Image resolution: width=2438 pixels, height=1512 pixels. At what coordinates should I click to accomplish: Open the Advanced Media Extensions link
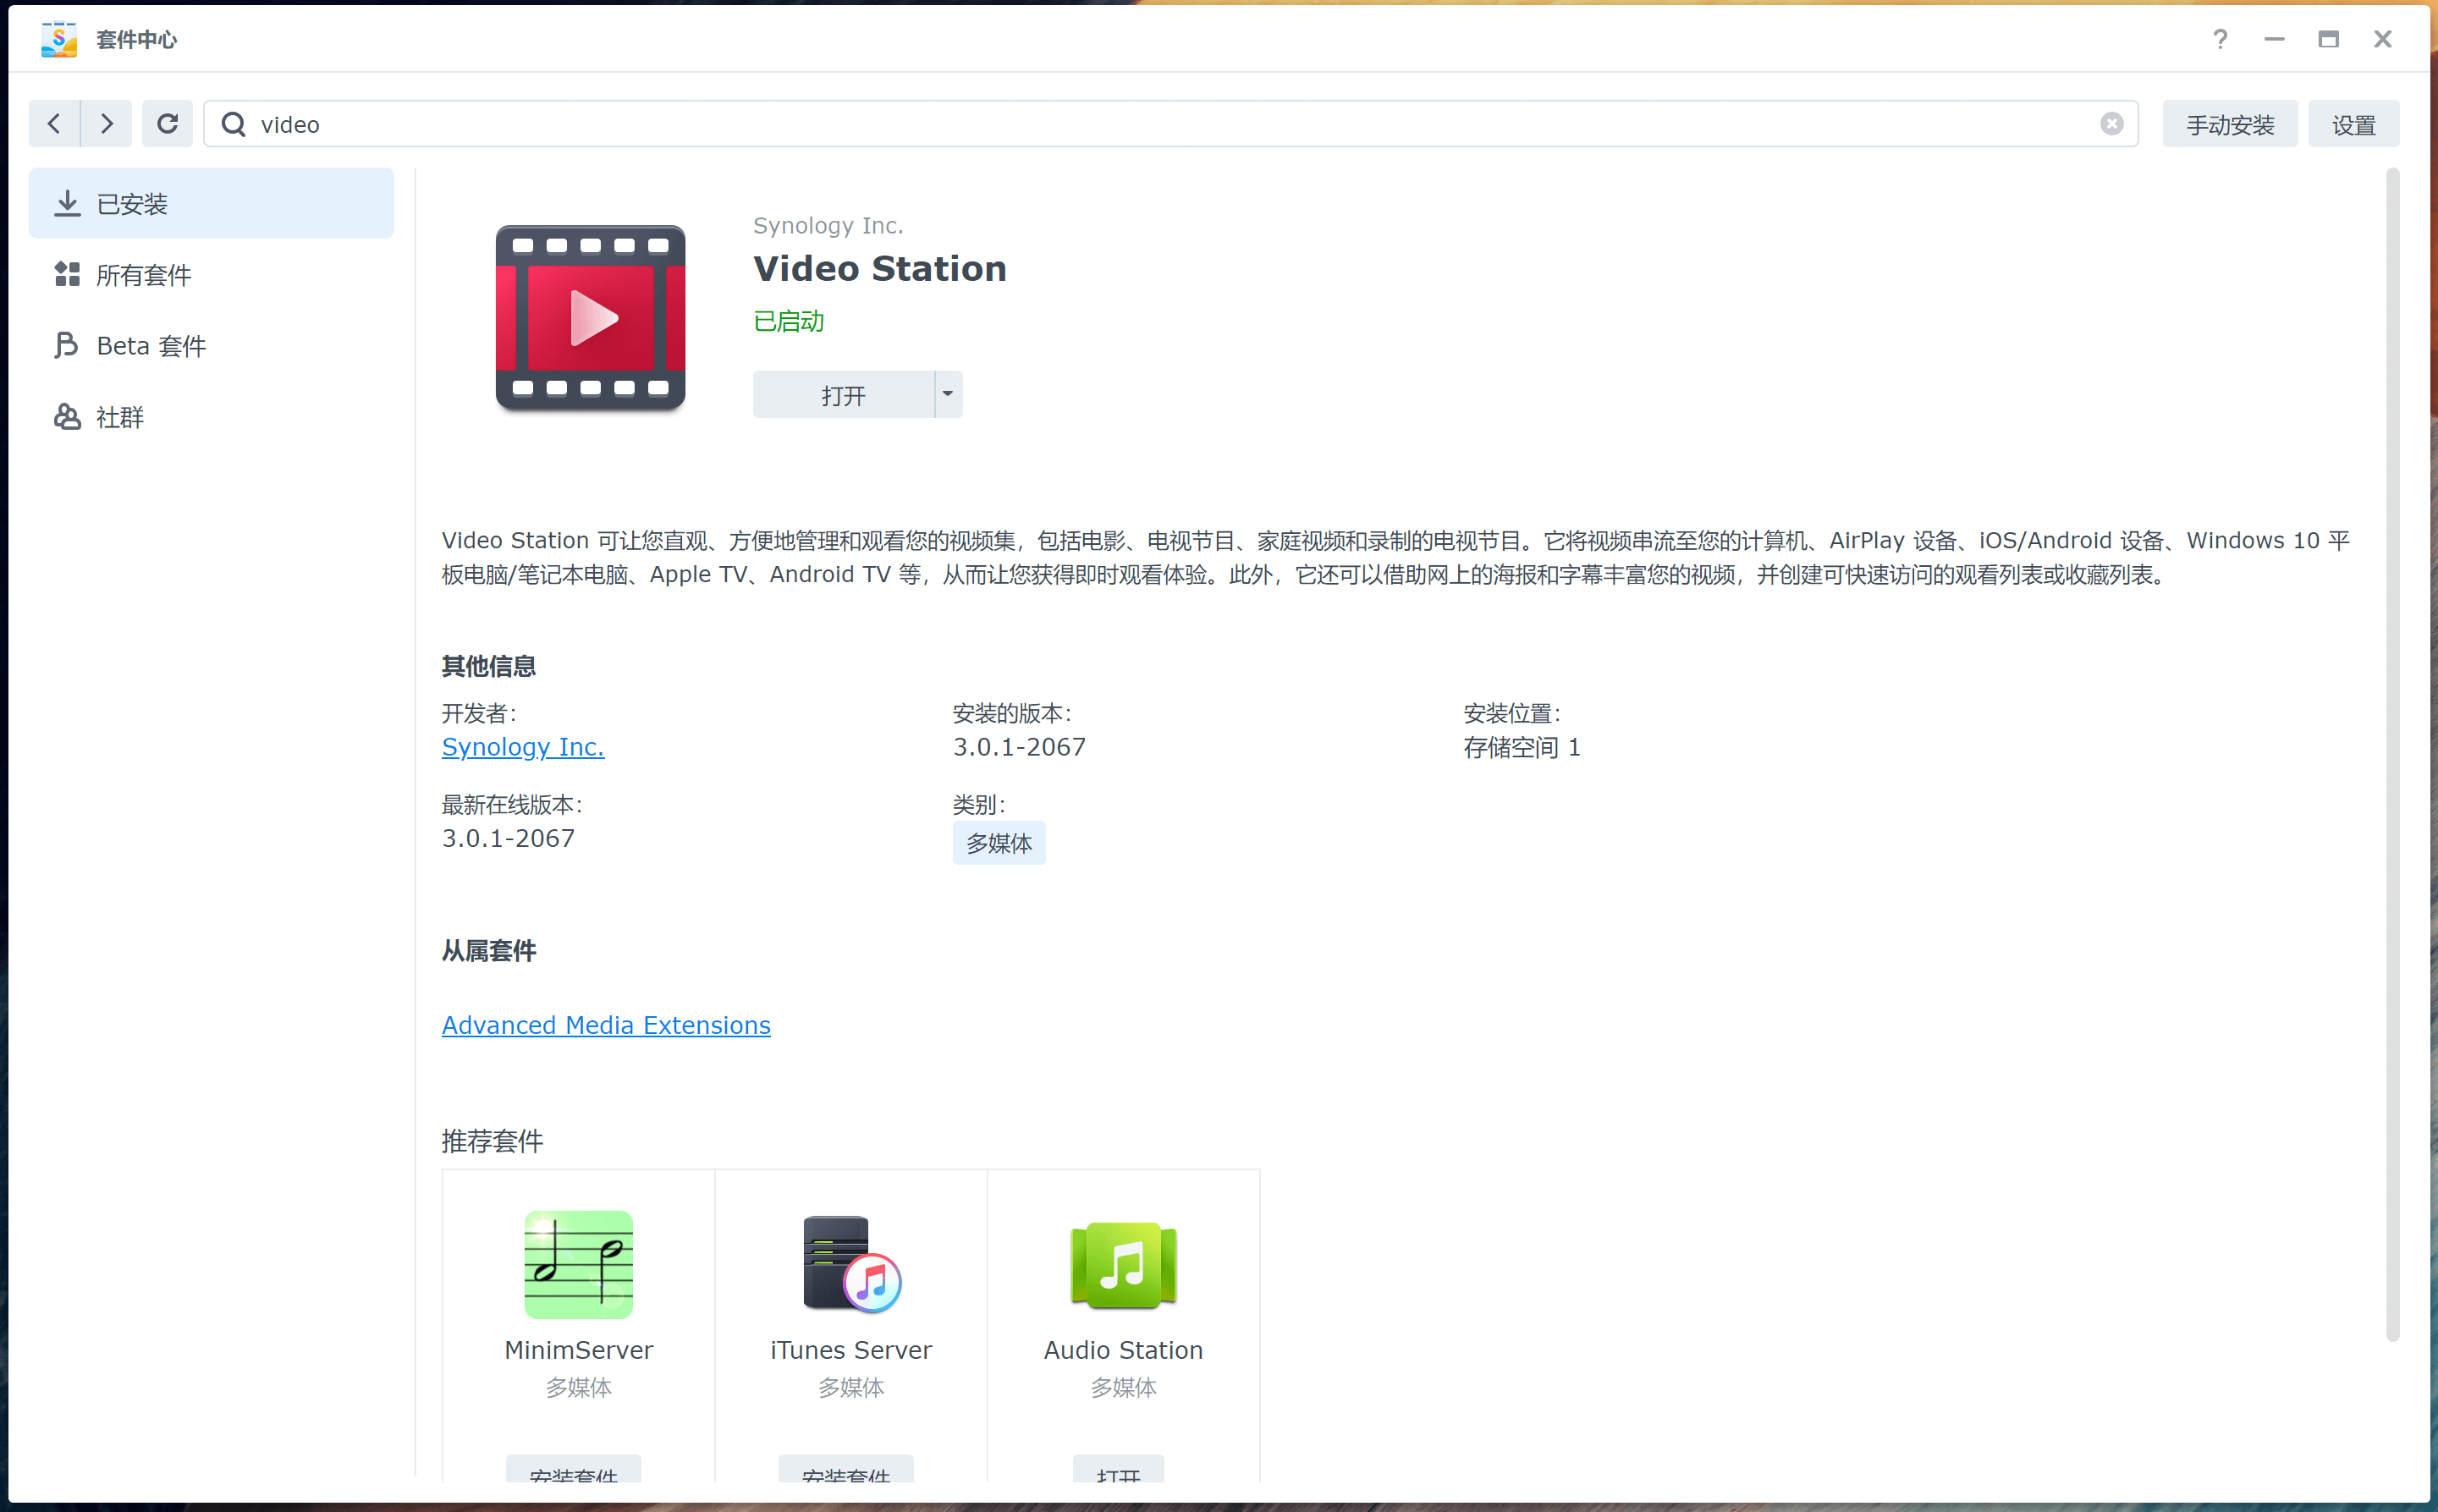pyautogui.click(x=606, y=1025)
